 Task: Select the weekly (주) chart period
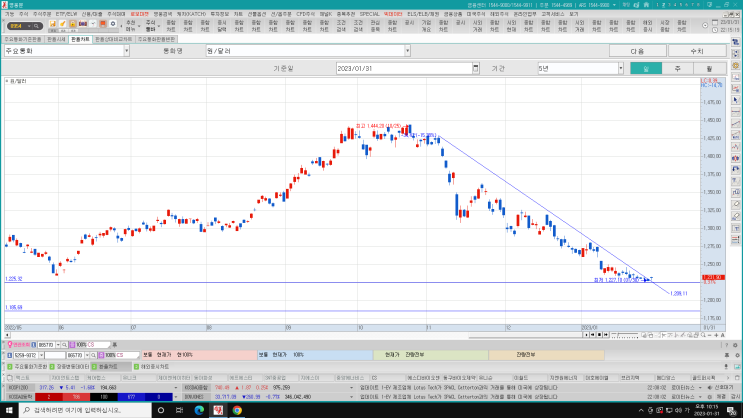point(677,69)
